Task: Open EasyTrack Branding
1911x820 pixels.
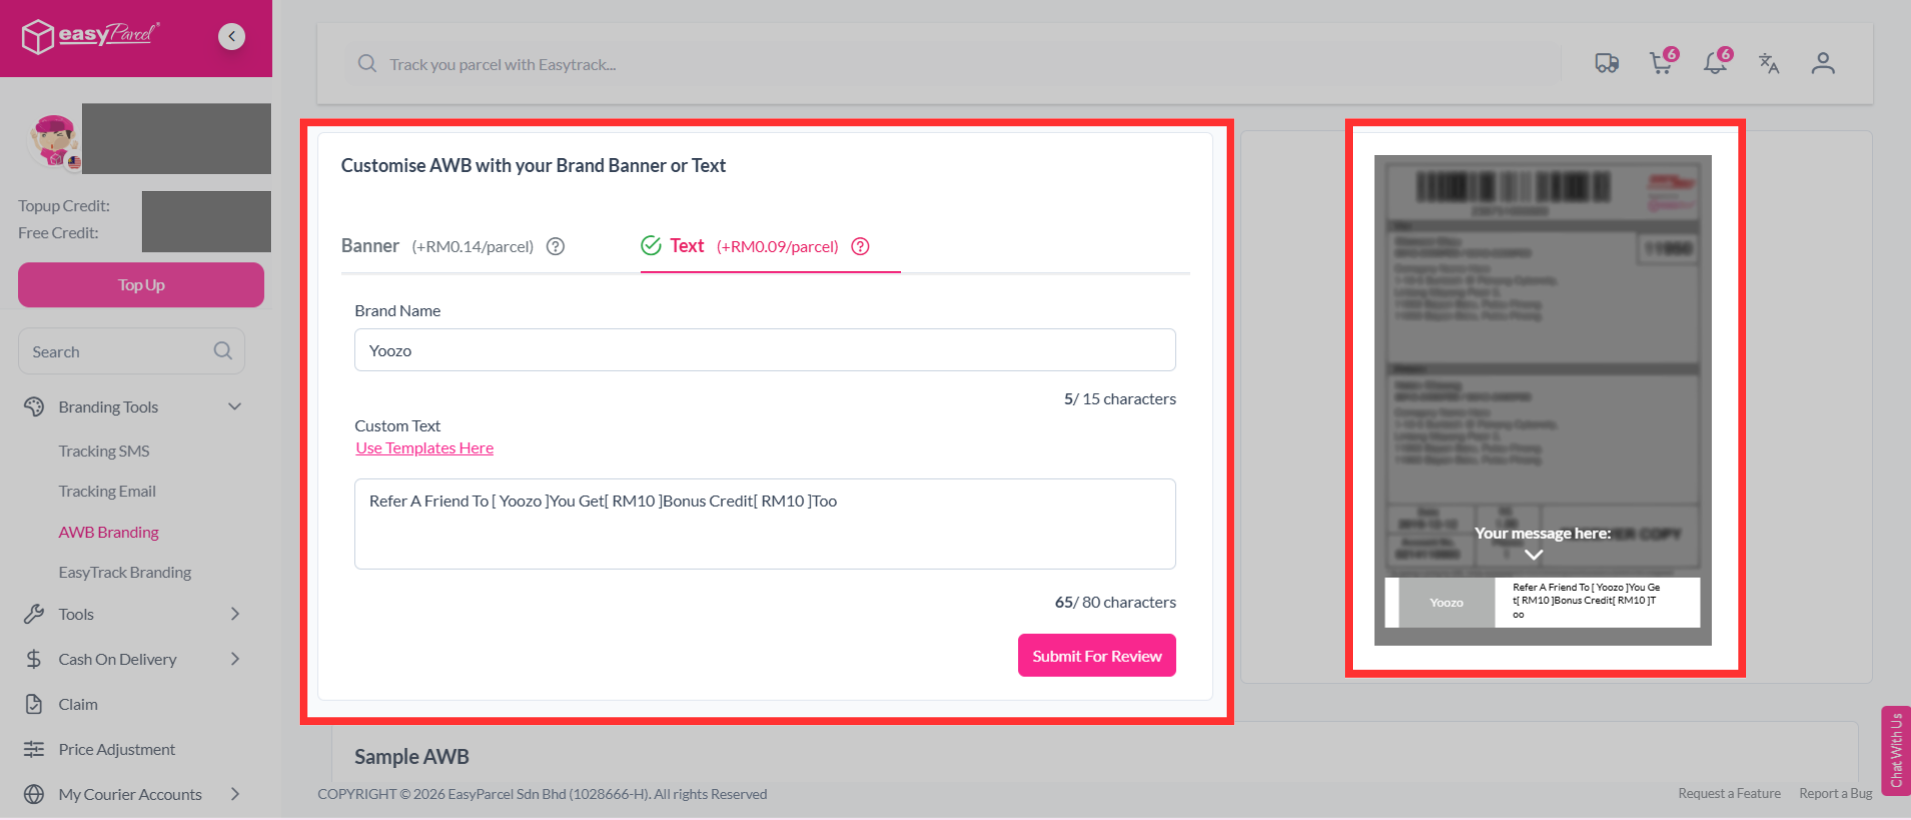Action: click(x=125, y=572)
